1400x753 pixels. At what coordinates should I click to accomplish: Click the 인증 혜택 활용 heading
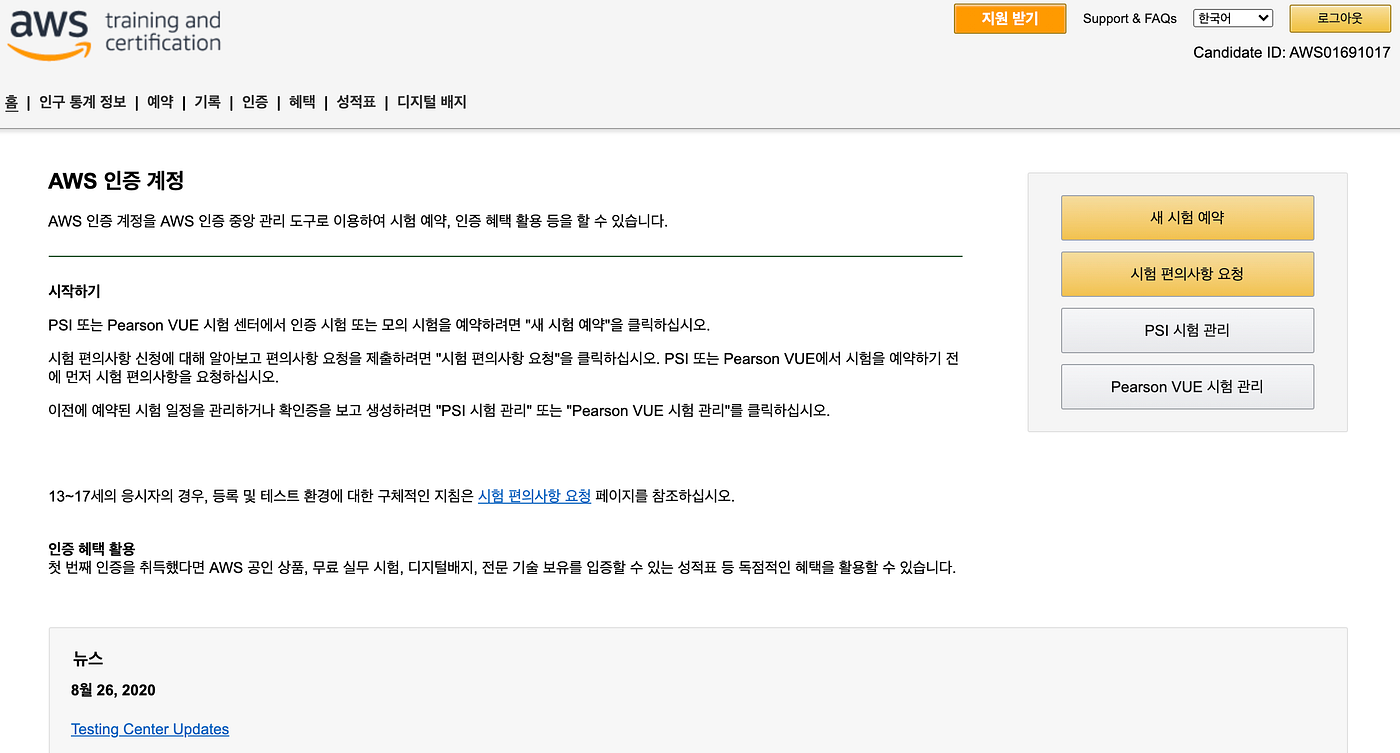(x=92, y=549)
